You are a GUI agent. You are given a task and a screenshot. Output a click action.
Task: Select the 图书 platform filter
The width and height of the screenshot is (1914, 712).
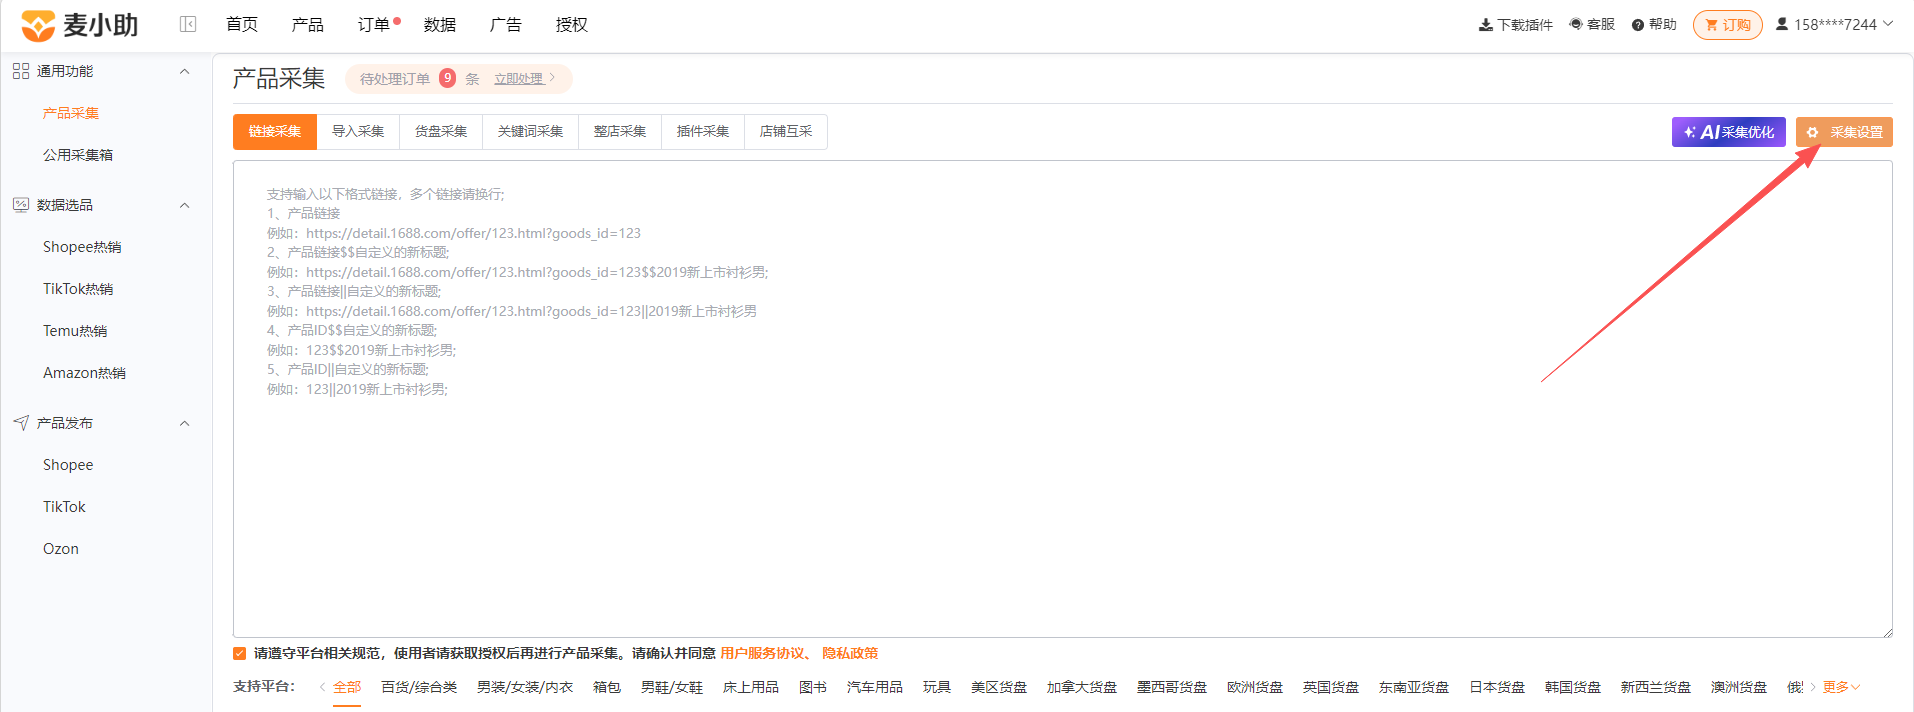(813, 687)
